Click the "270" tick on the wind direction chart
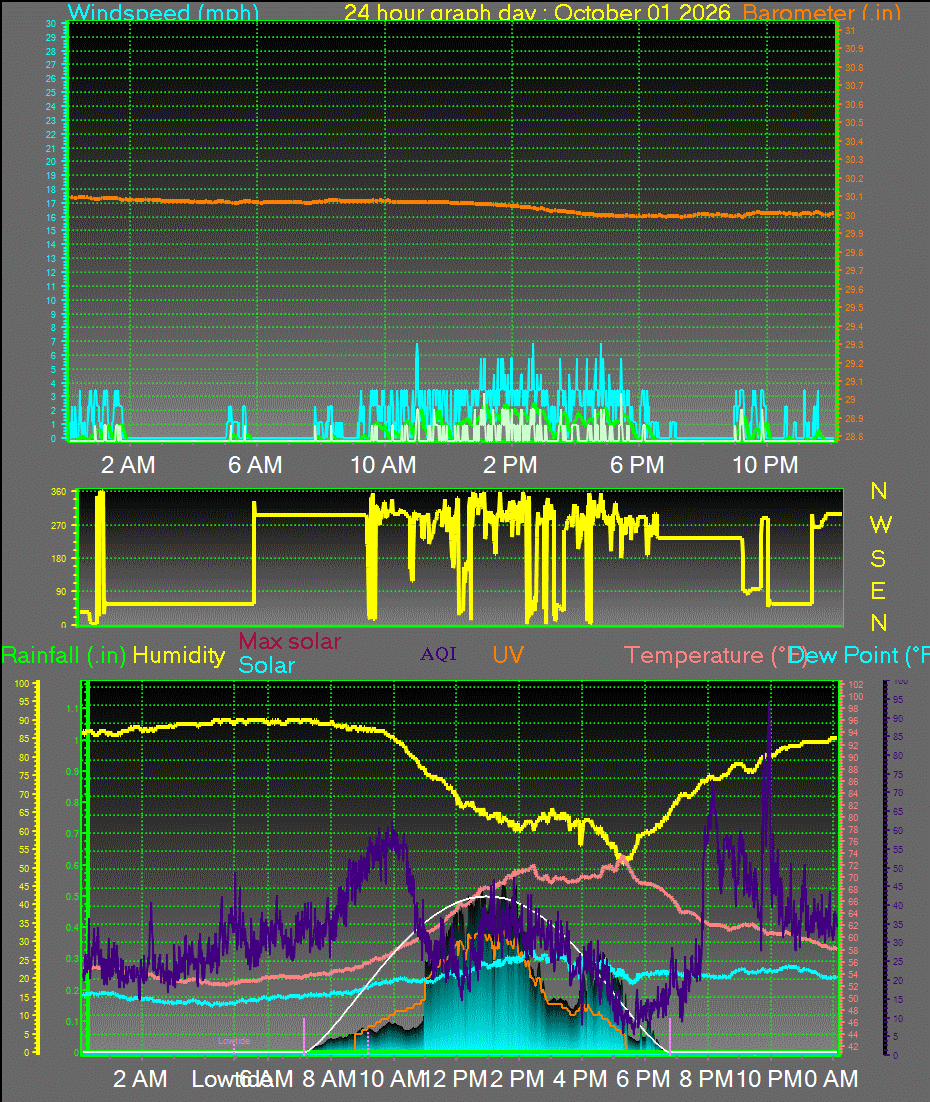The image size is (930, 1102). (x=58, y=526)
